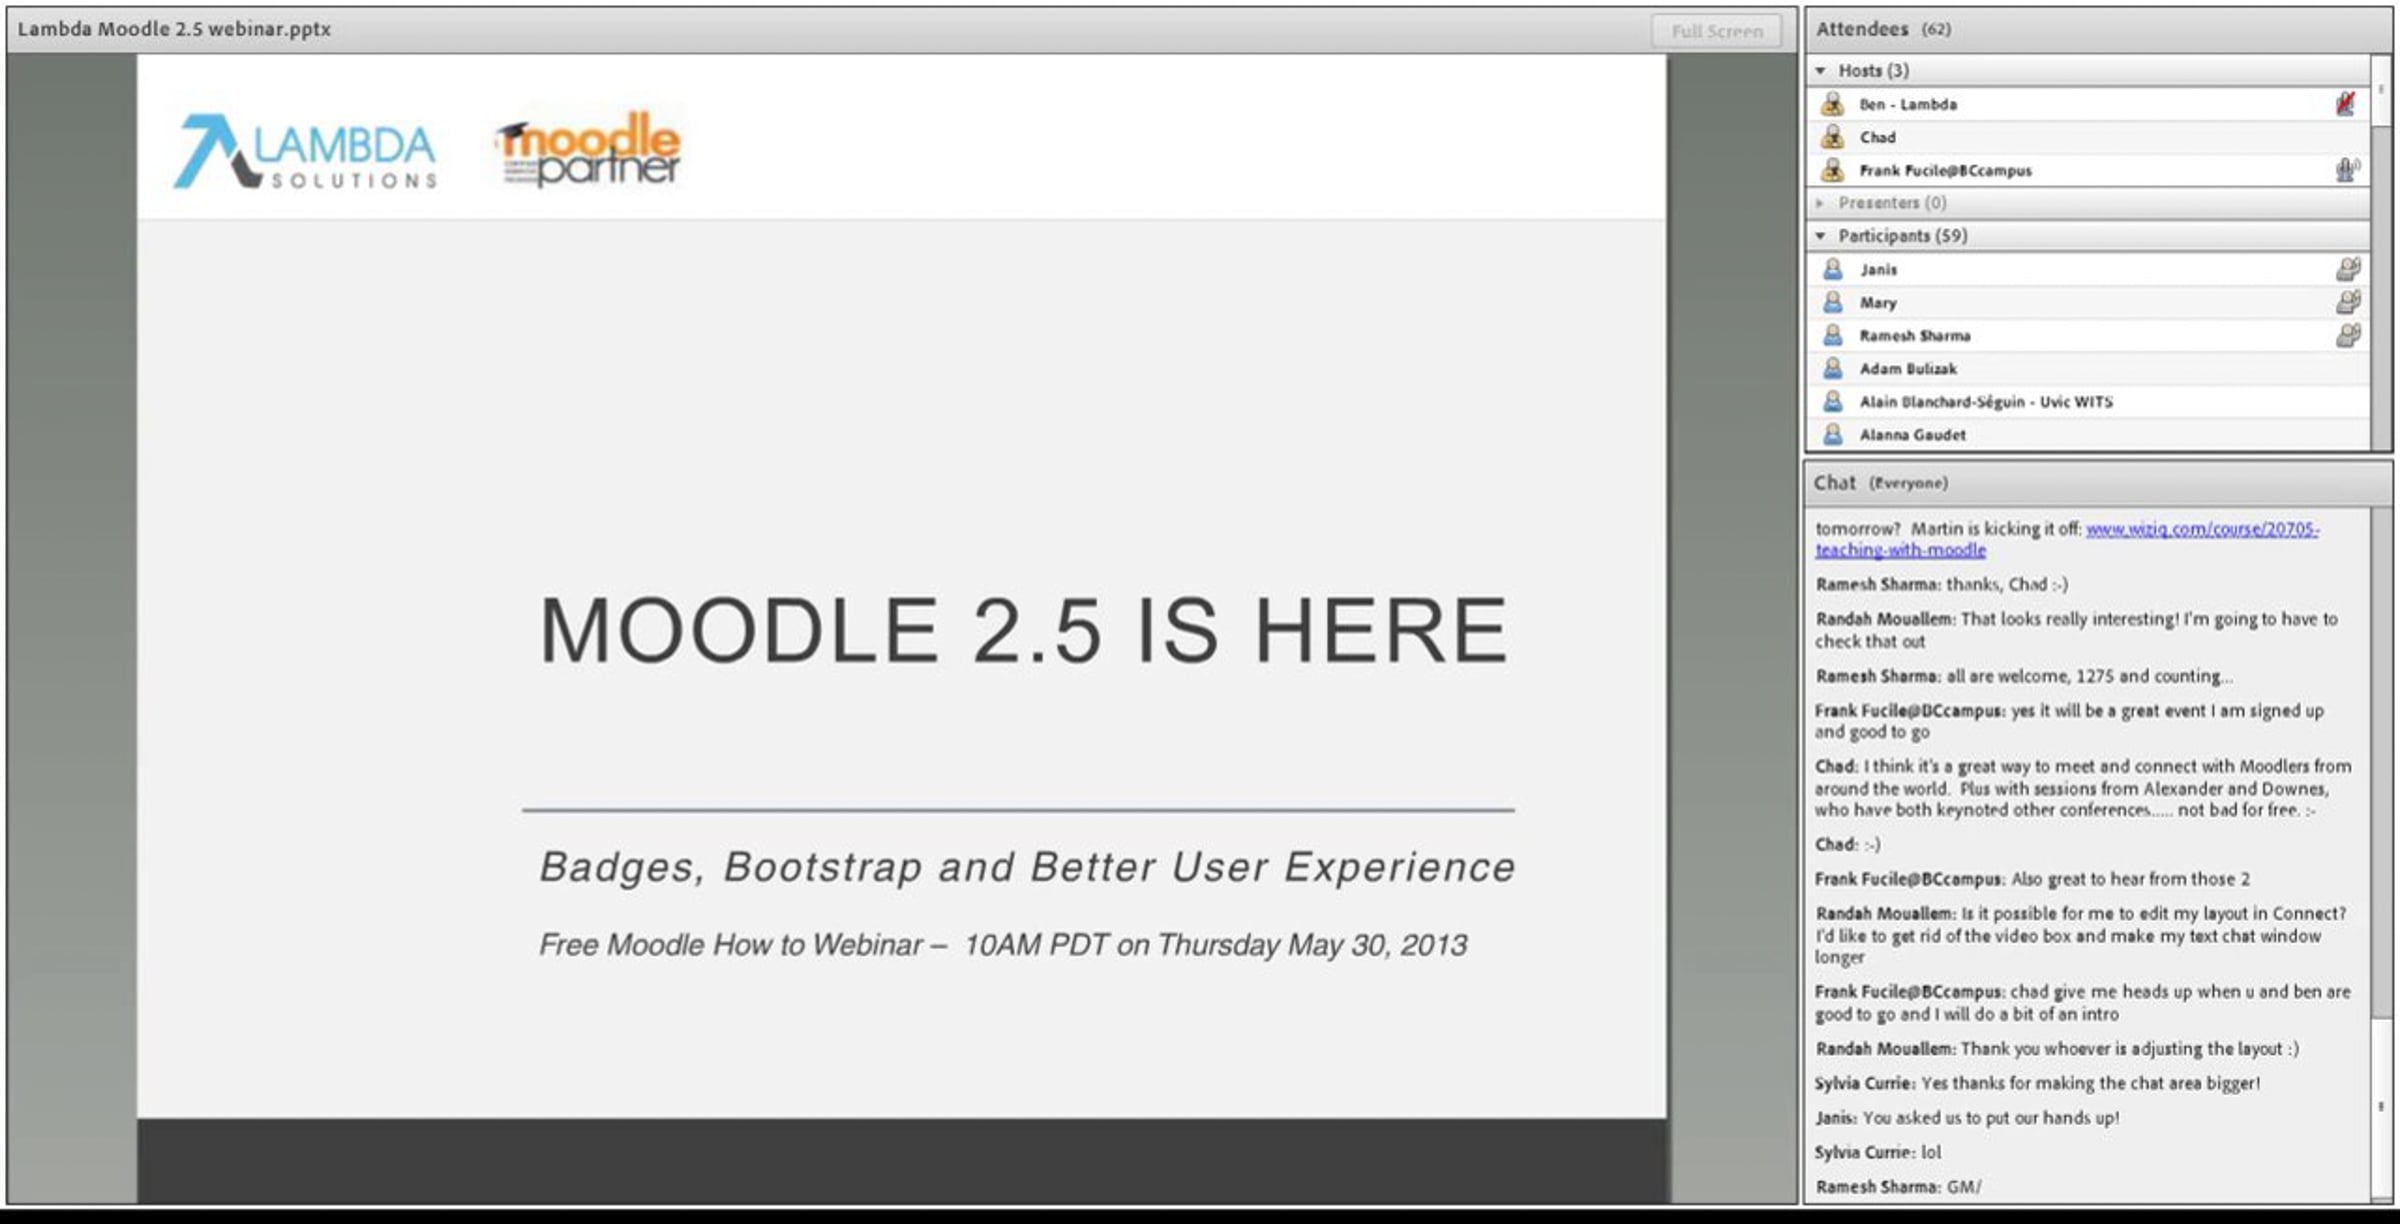Click the Full Screen button

tap(1716, 31)
